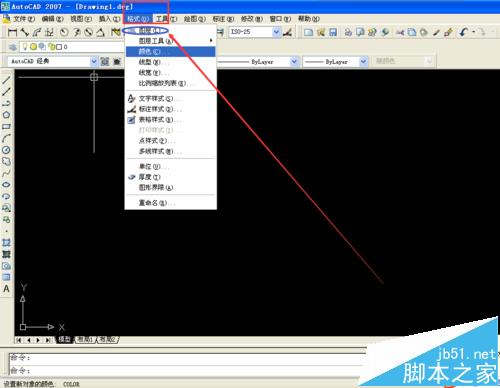Select the Insert Block tool
Image resolution: width=500 pixels, height=388 pixels.
6,208
